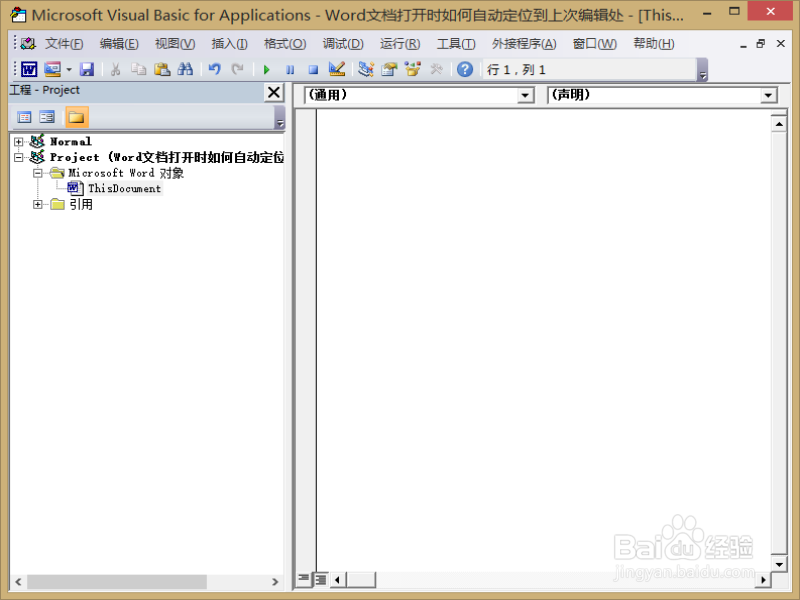Image resolution: width=800 pixels, height=600 pixels.
Task: Click into the code editor area
Action: tap(543, 339)
